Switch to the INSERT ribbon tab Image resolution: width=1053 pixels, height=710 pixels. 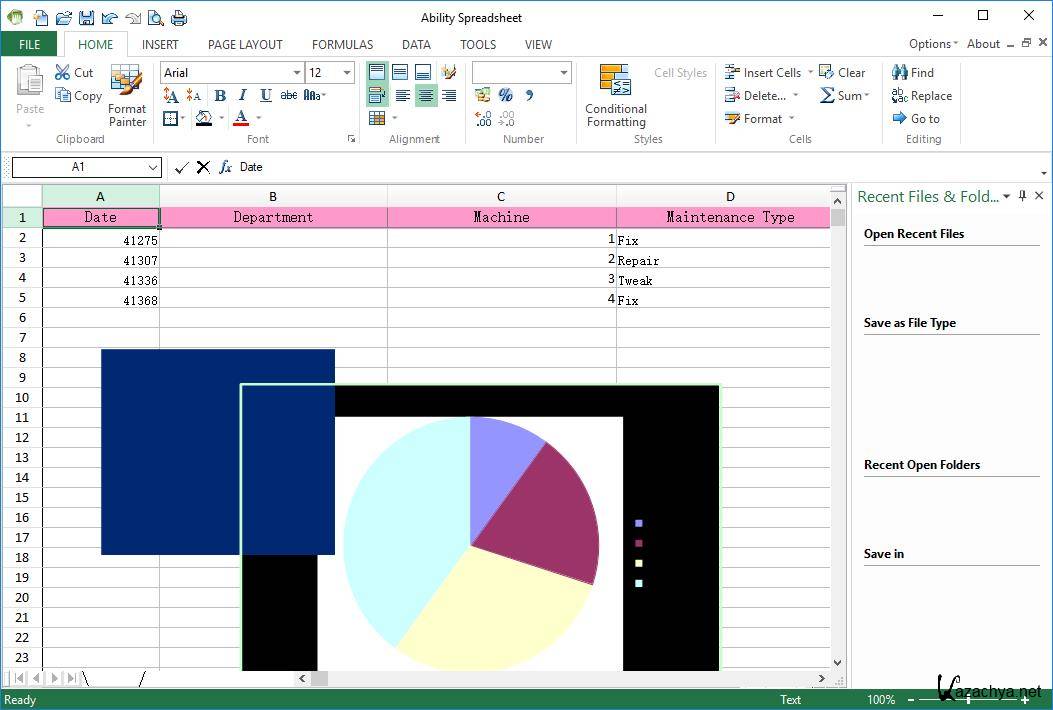160,44
